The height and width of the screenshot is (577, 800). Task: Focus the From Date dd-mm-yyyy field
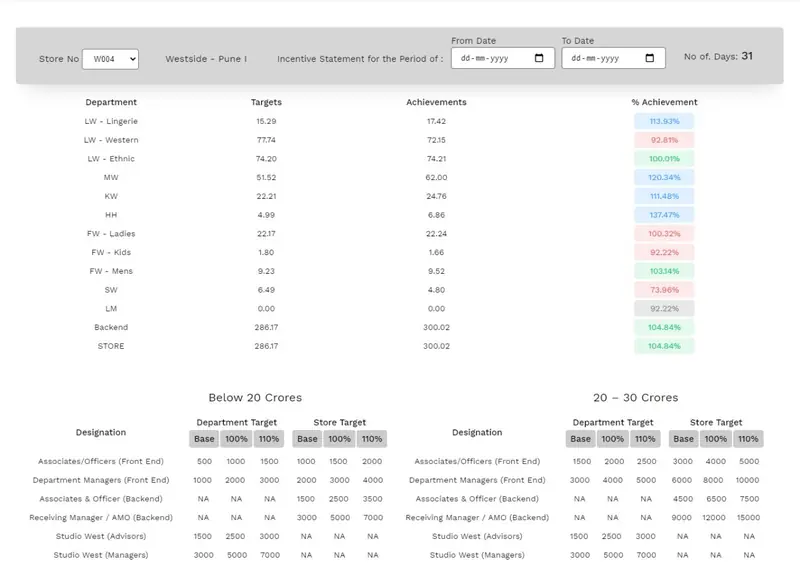(503, 58)
